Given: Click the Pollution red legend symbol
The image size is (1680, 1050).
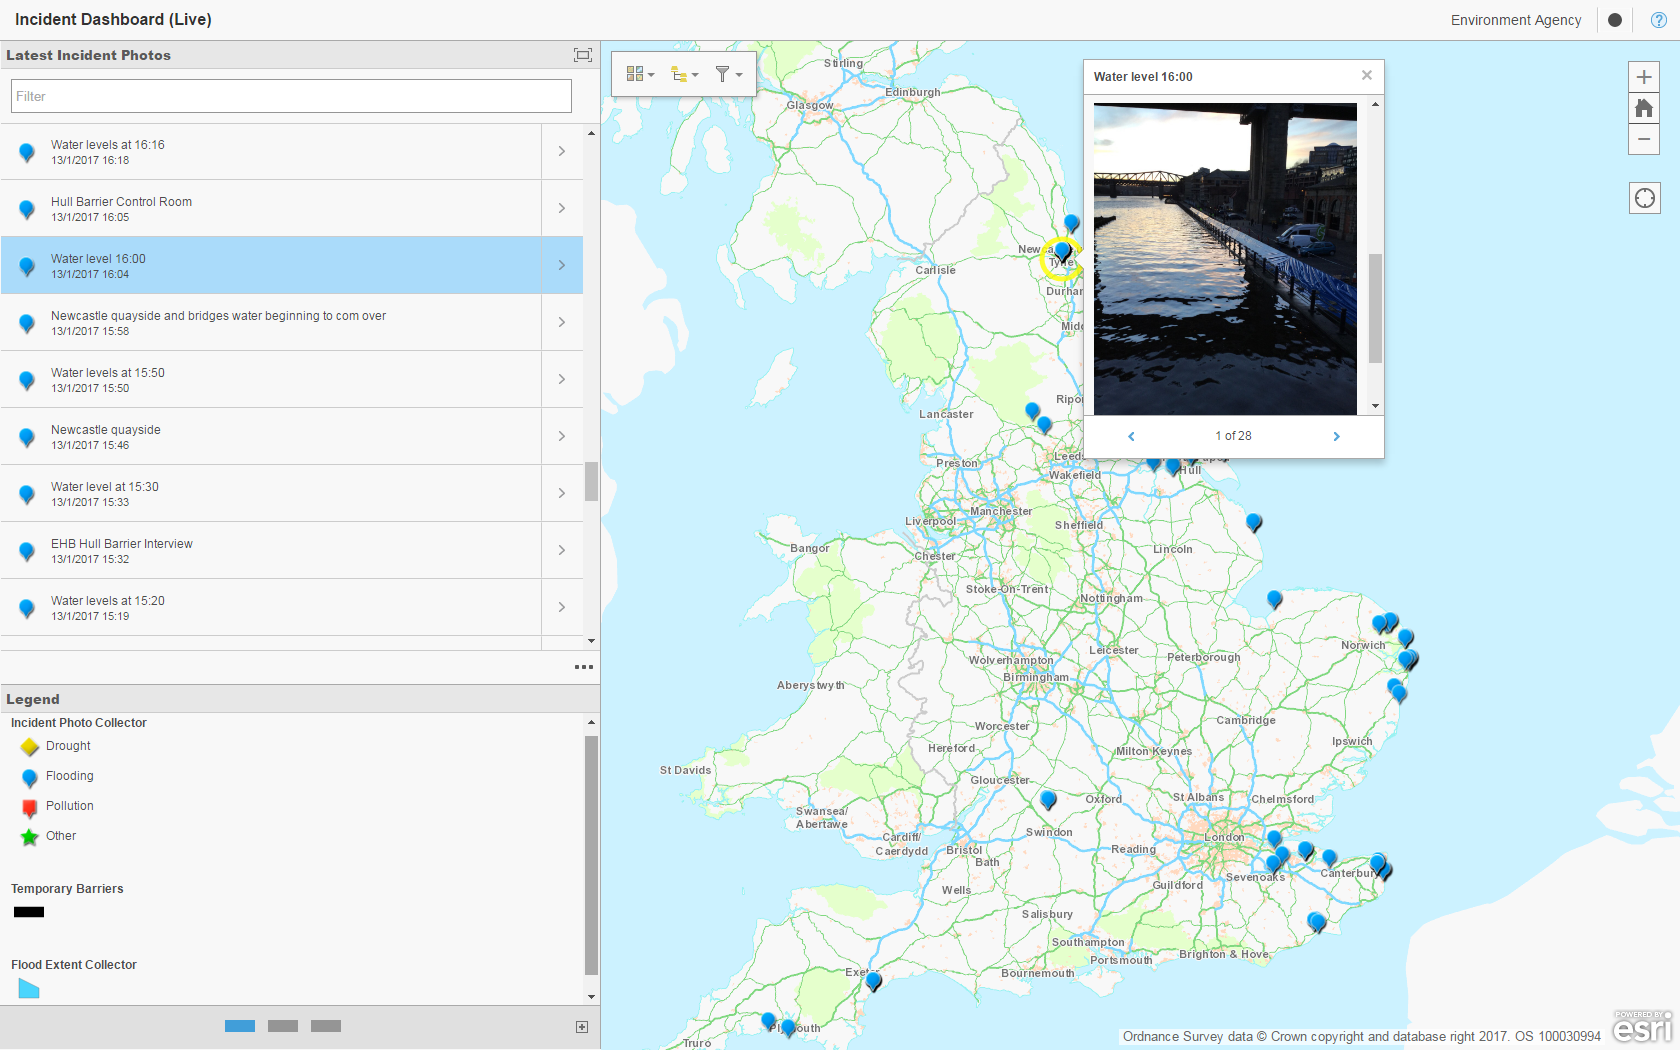Looking at the screenshot, I should coord(30,808).
